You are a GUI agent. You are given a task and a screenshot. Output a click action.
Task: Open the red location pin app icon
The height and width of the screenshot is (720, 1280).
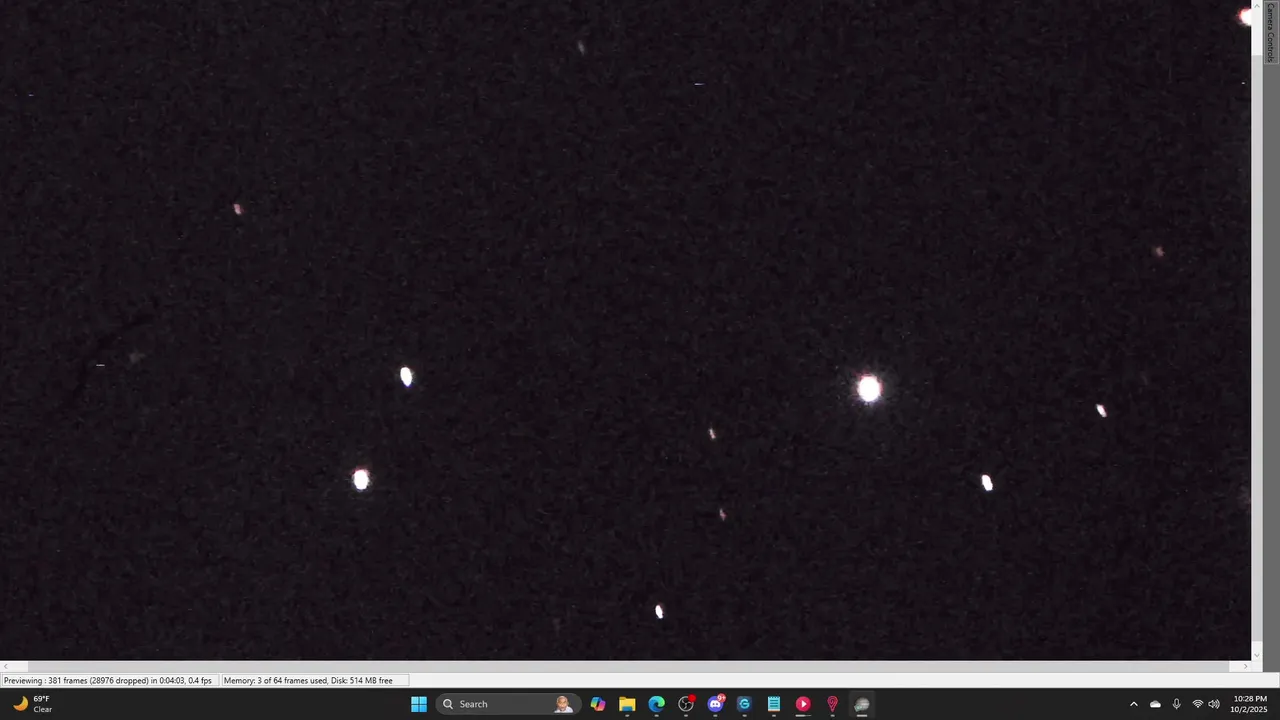832,704
